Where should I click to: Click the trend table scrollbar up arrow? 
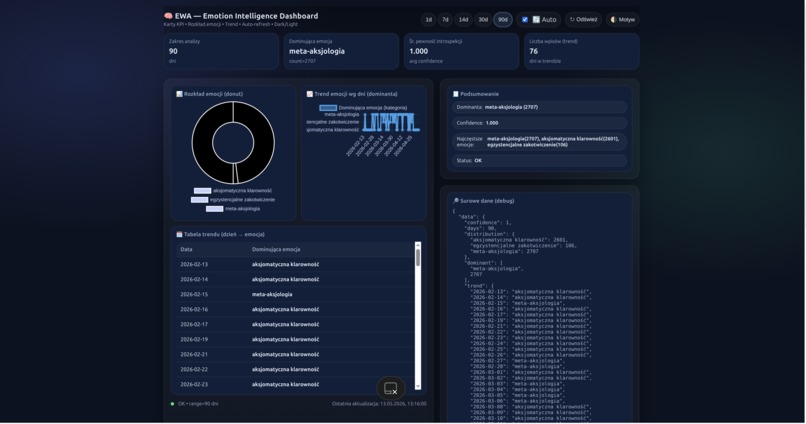418,245
